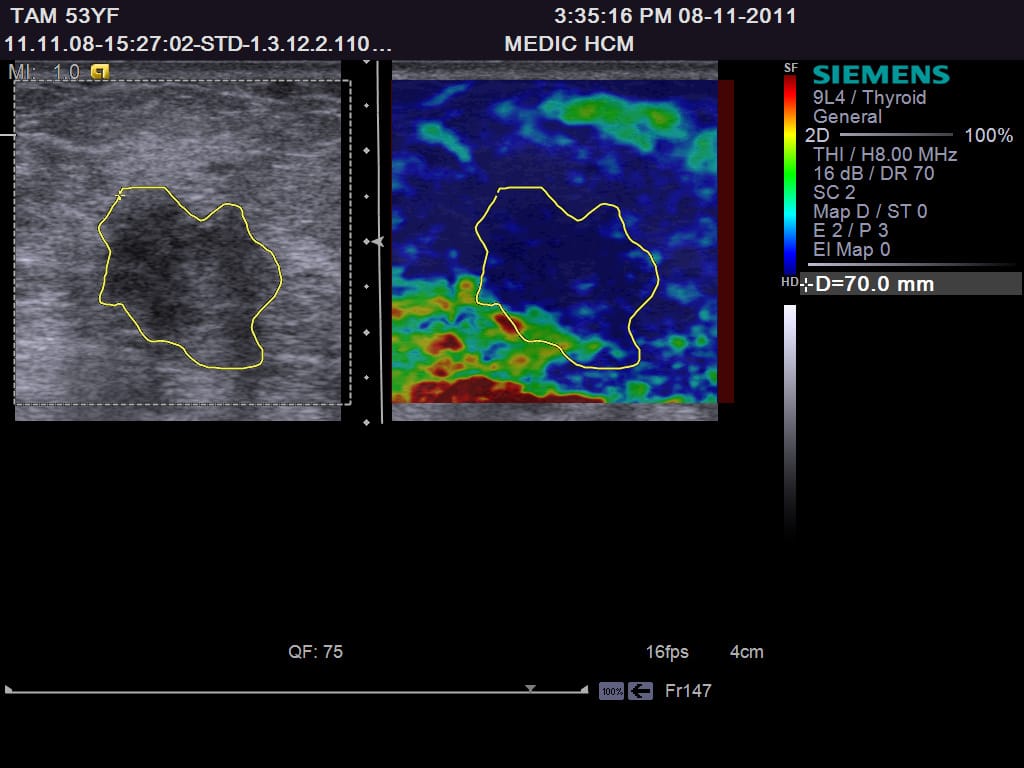Click the Fr147 frame counter
The image size is (1024, 768).
(x=688, y=691)
